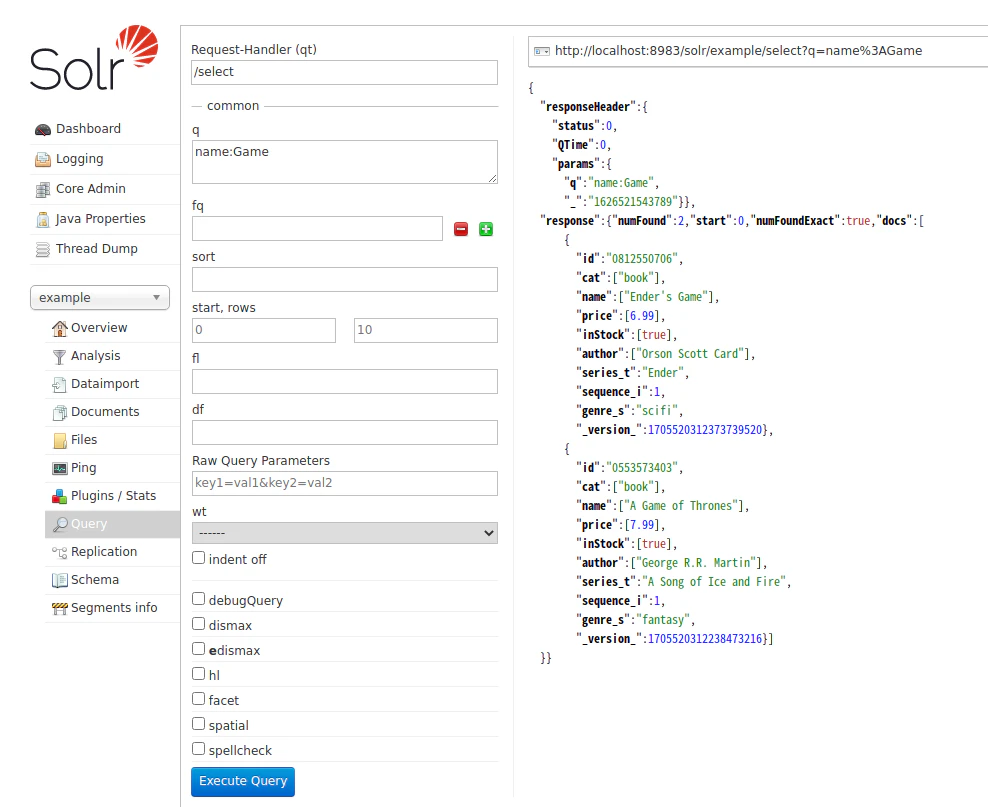Image resolution: width=988 pixels, height=807 pixels.
Task: Focus the rows field showing 10
Action: 426,330
